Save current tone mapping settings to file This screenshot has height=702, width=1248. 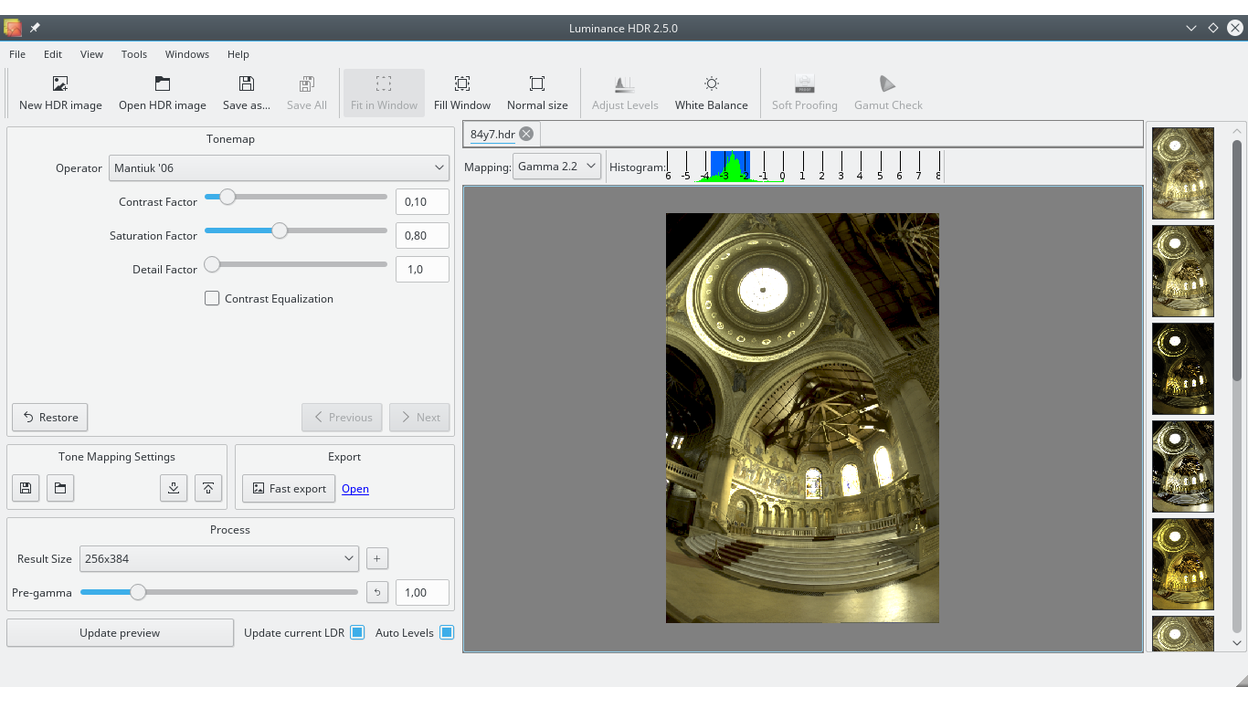25,488
